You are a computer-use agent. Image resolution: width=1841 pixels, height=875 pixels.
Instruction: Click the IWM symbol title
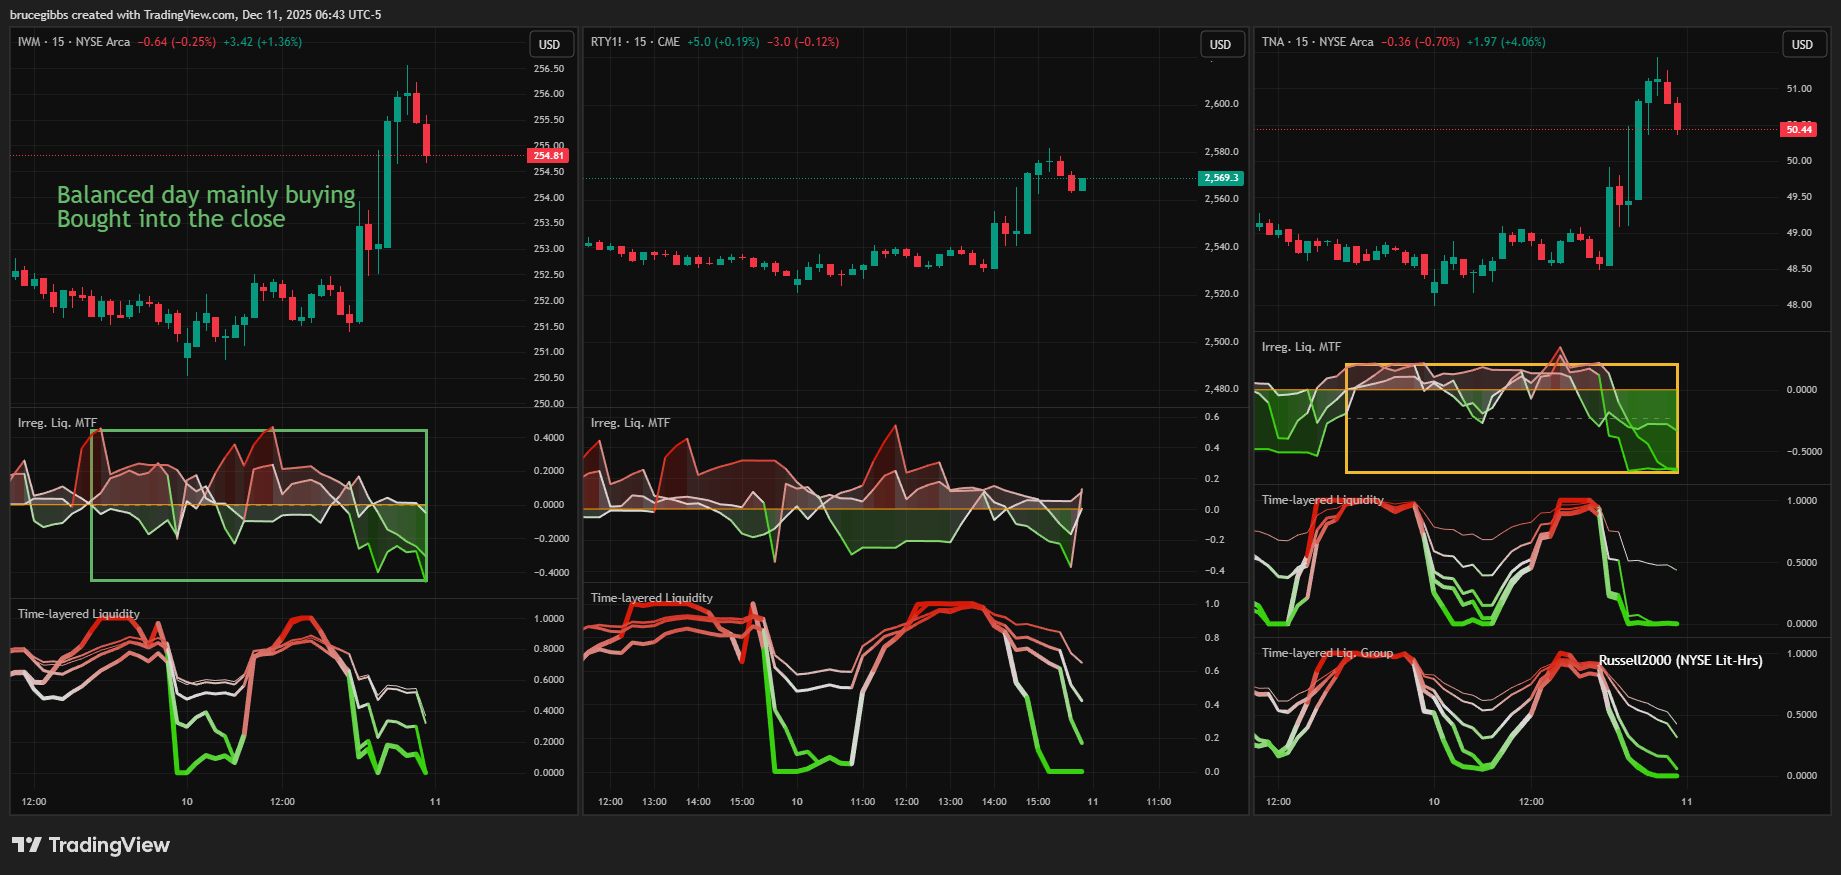(x=29, y=42)
